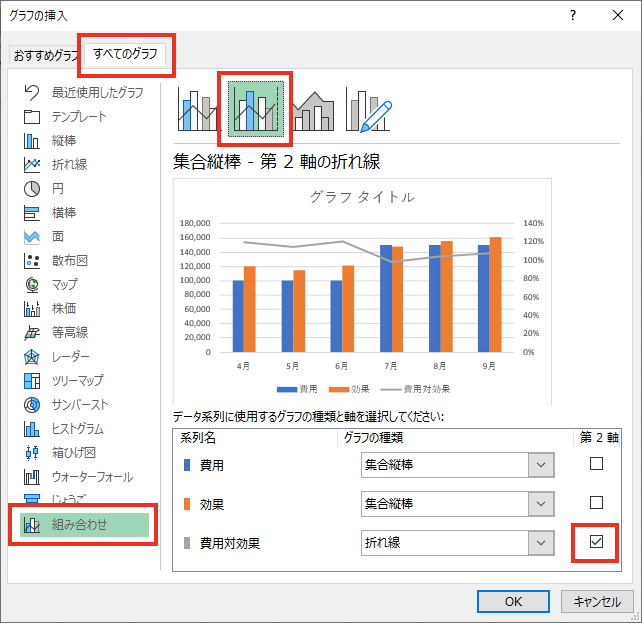Confirm with the OK button
Viewport: 642px width, 623px height.
pyautogui.click(x=513, y=601)
